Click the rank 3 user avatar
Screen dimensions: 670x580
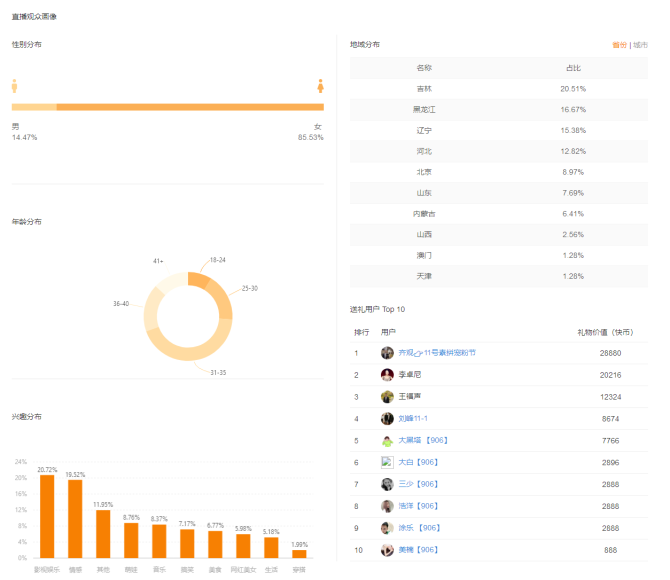(x=387, y=397)
